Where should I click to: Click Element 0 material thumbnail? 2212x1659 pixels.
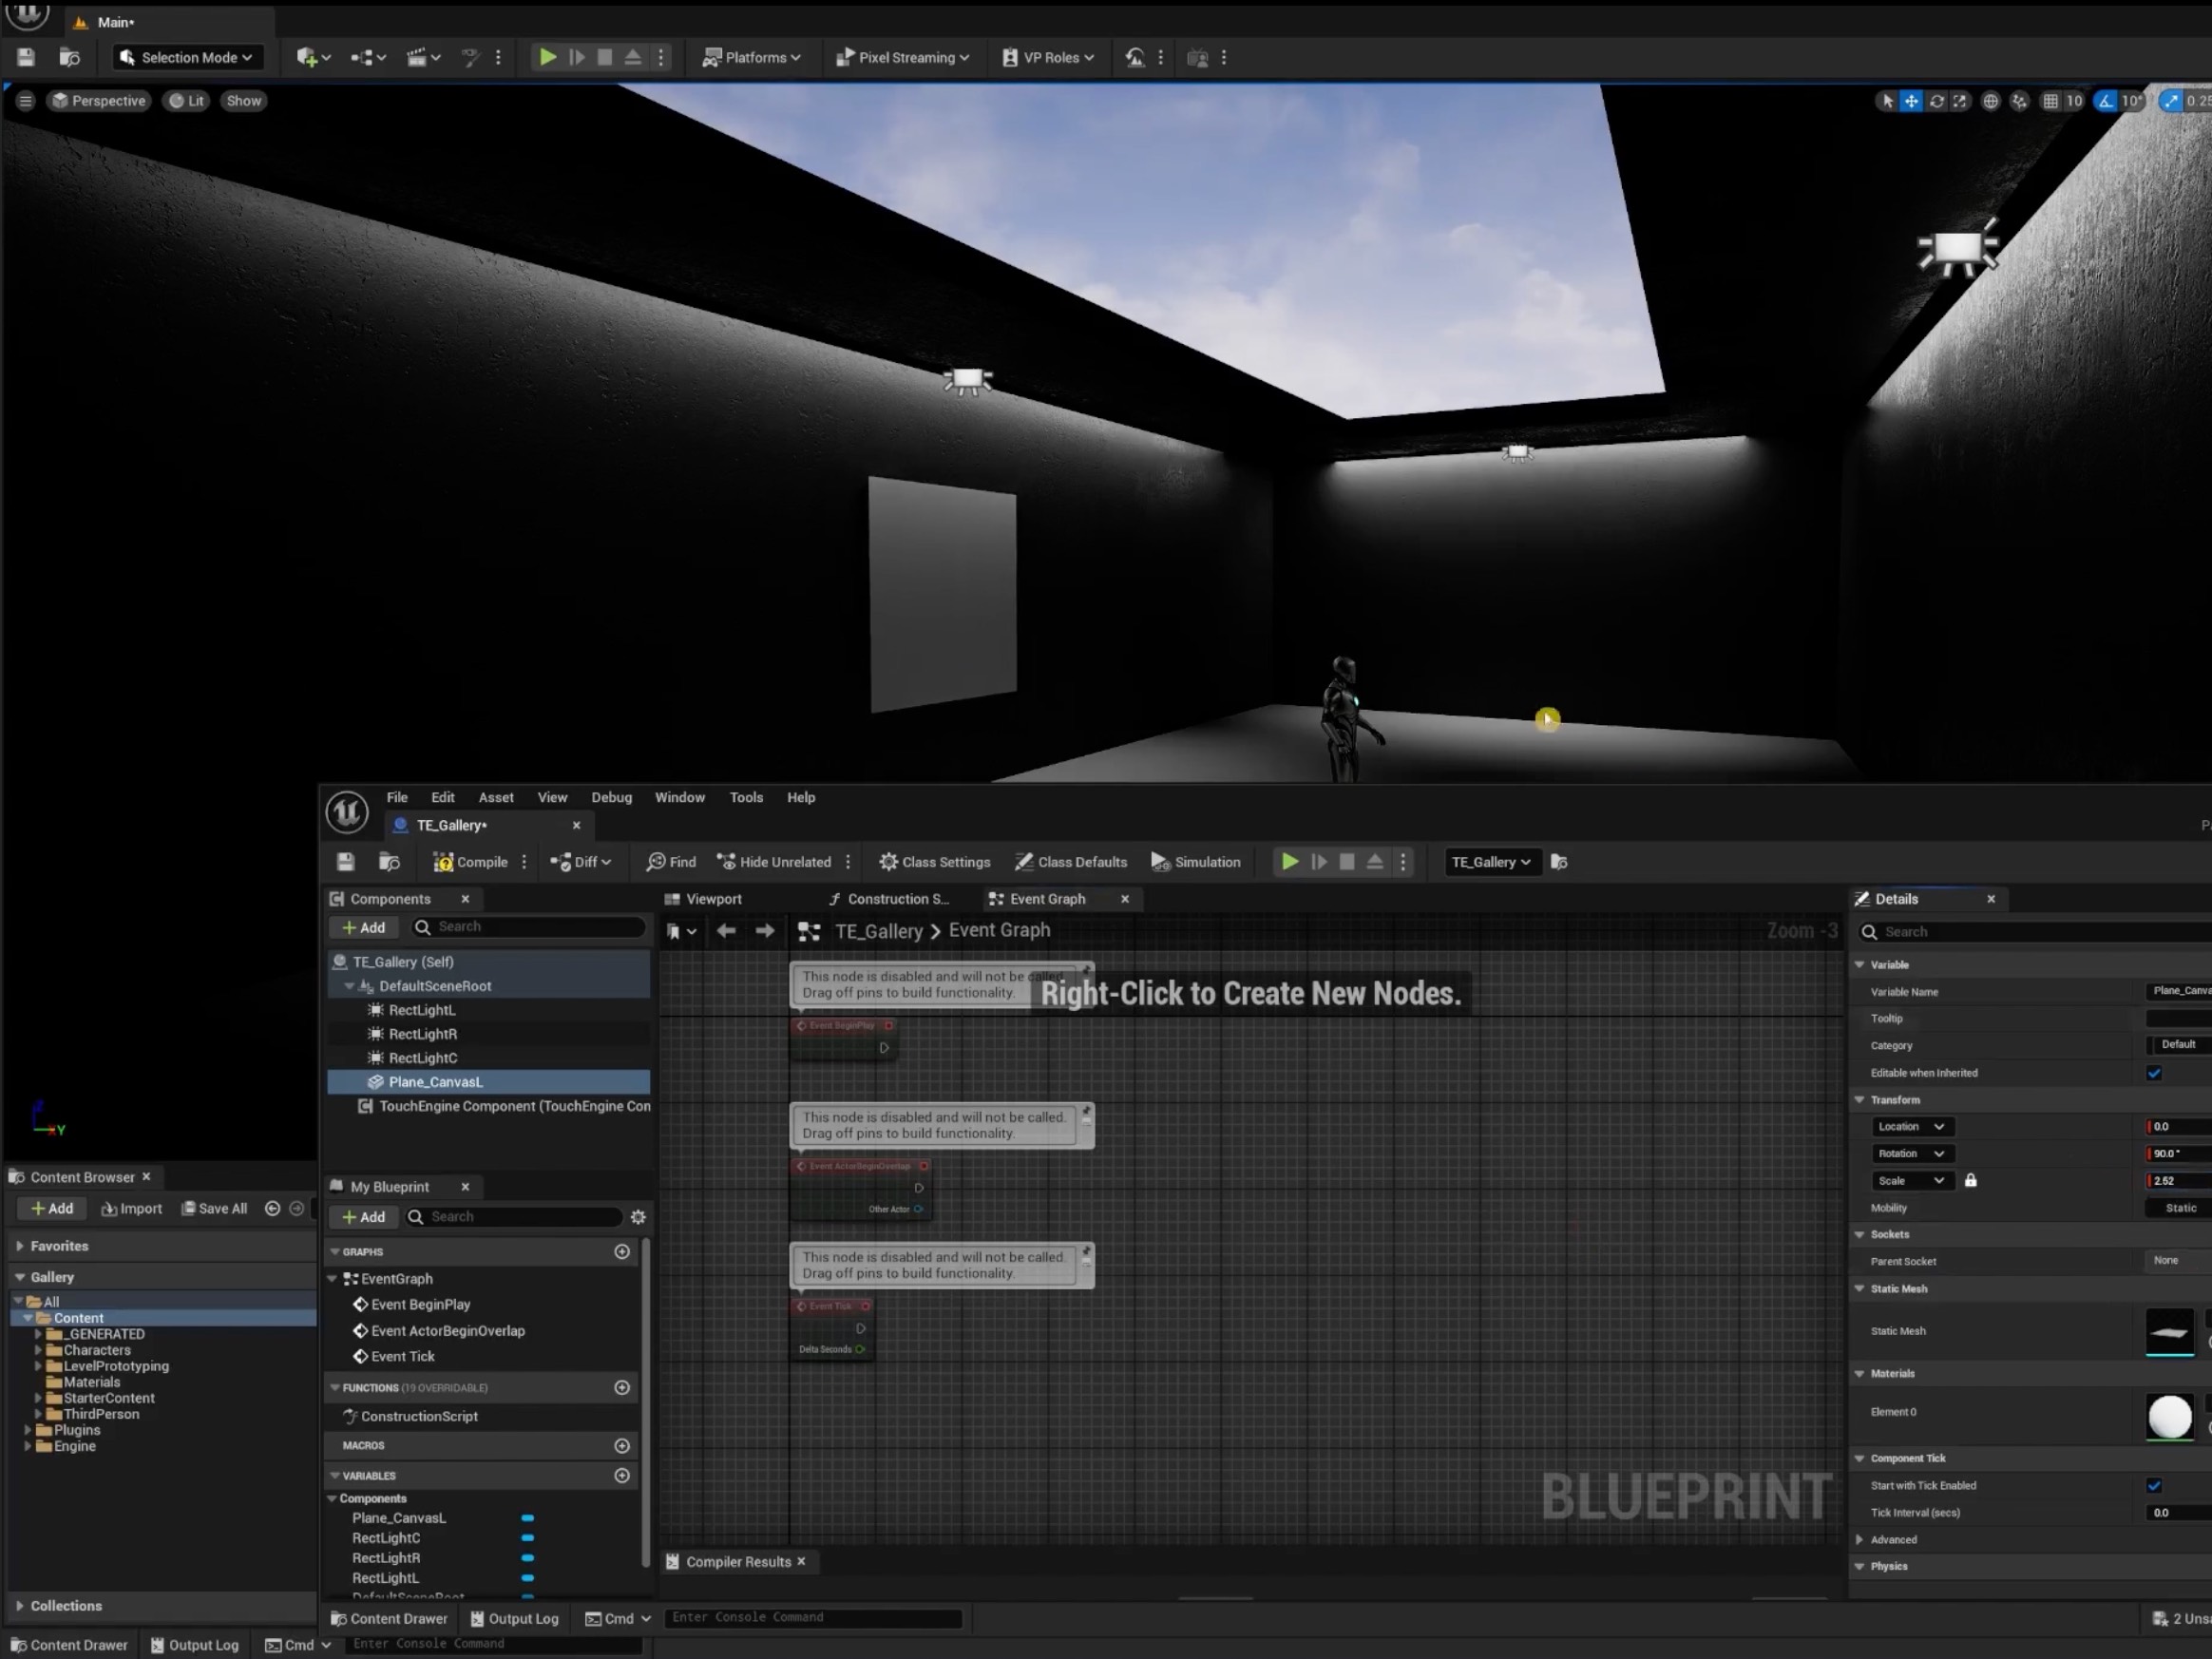click(2170, 1417)
